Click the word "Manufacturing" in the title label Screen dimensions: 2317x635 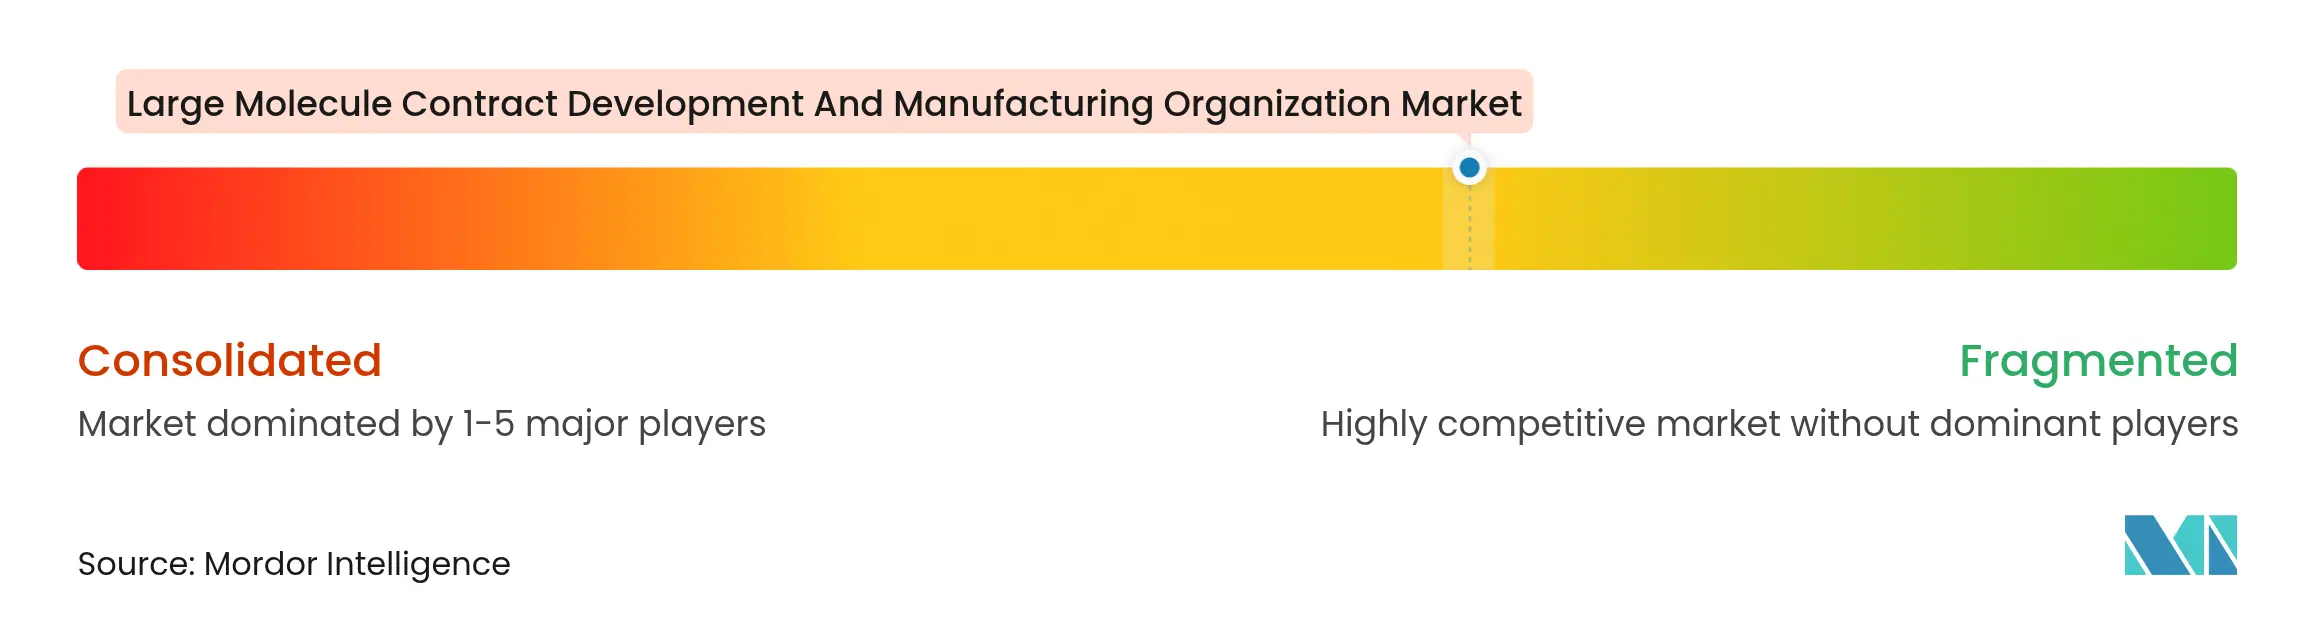click(x=1023, y=104)
